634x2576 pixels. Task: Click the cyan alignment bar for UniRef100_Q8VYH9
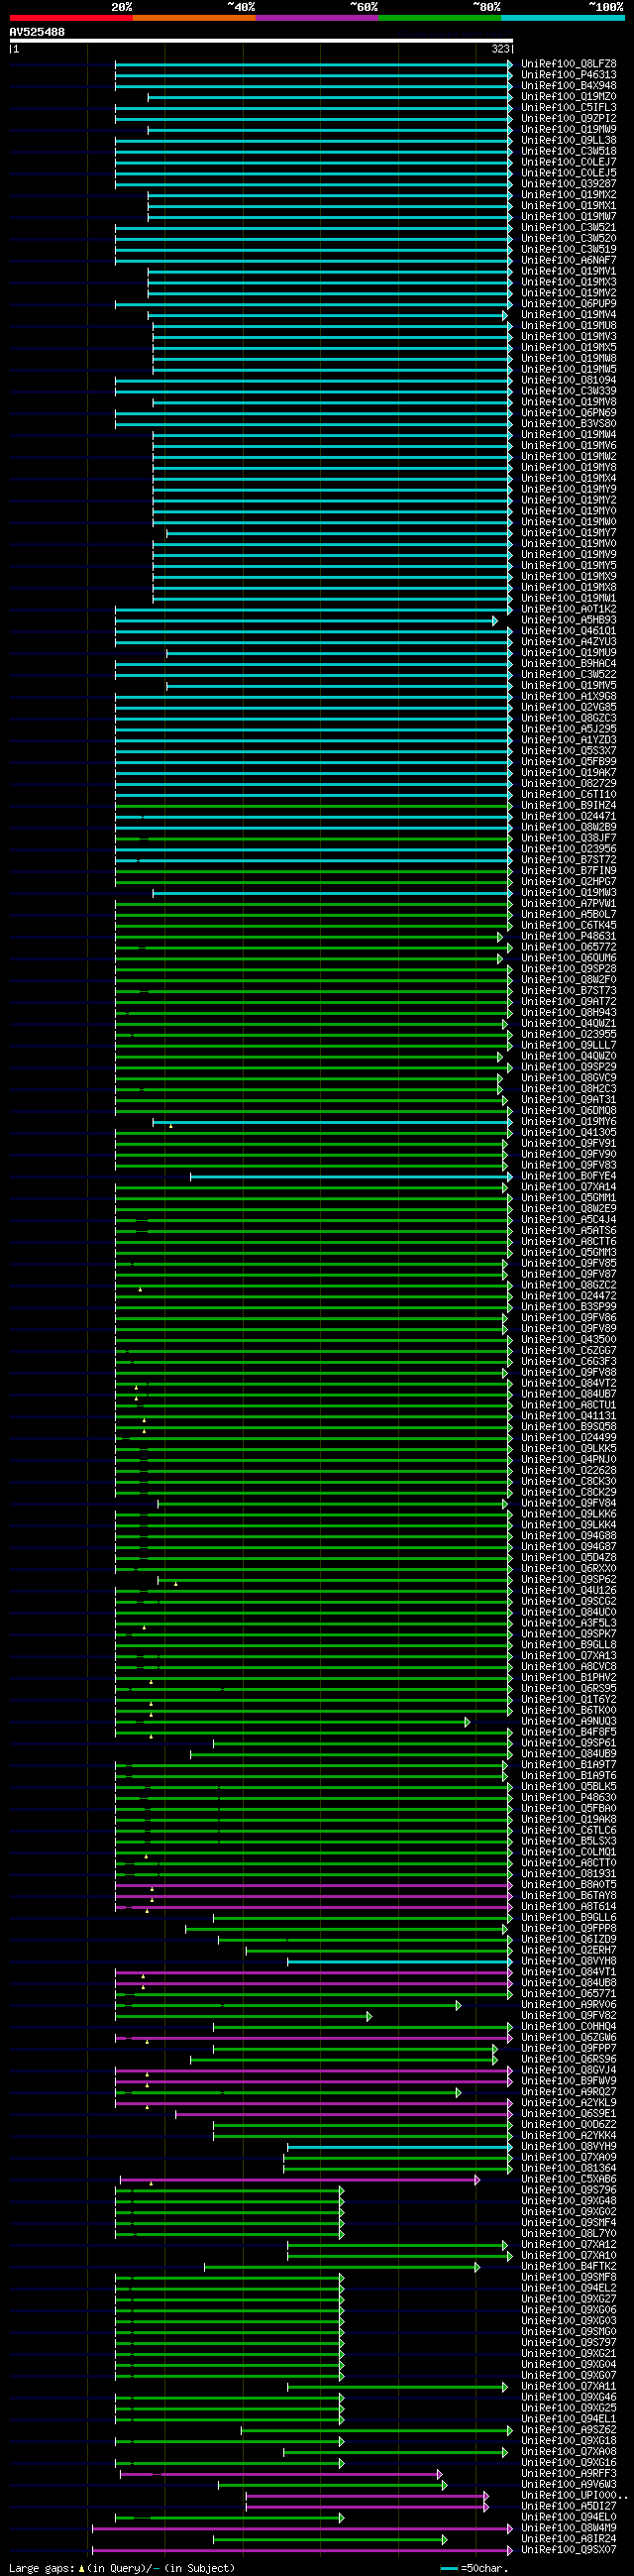pyautogui.click(x=400, y=2147)
